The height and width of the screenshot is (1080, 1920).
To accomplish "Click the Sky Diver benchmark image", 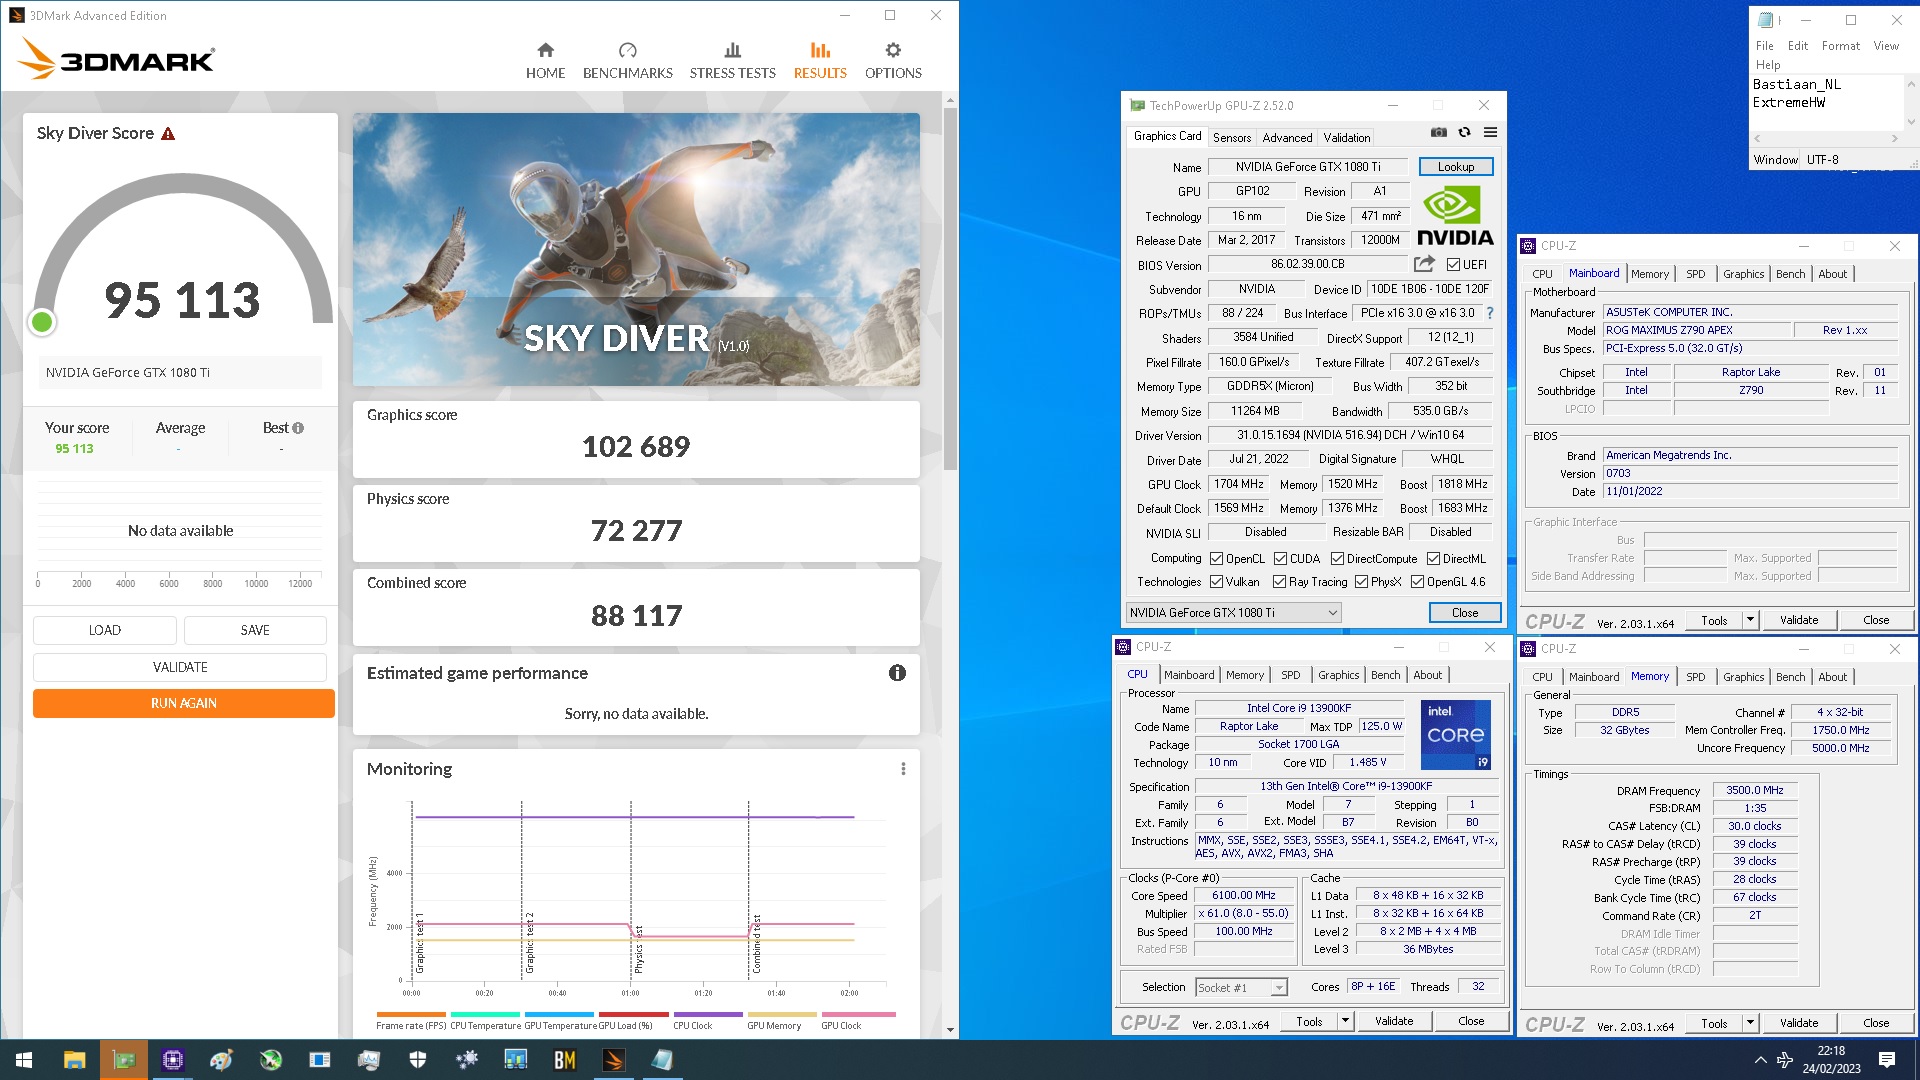I will [636, 249].
